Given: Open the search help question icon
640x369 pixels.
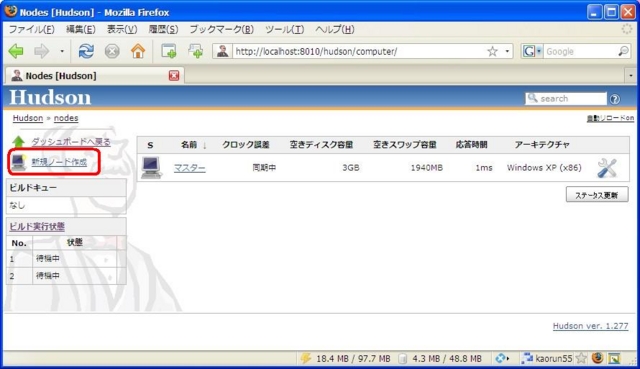Looking at the screenshot, I should (615, 99).
